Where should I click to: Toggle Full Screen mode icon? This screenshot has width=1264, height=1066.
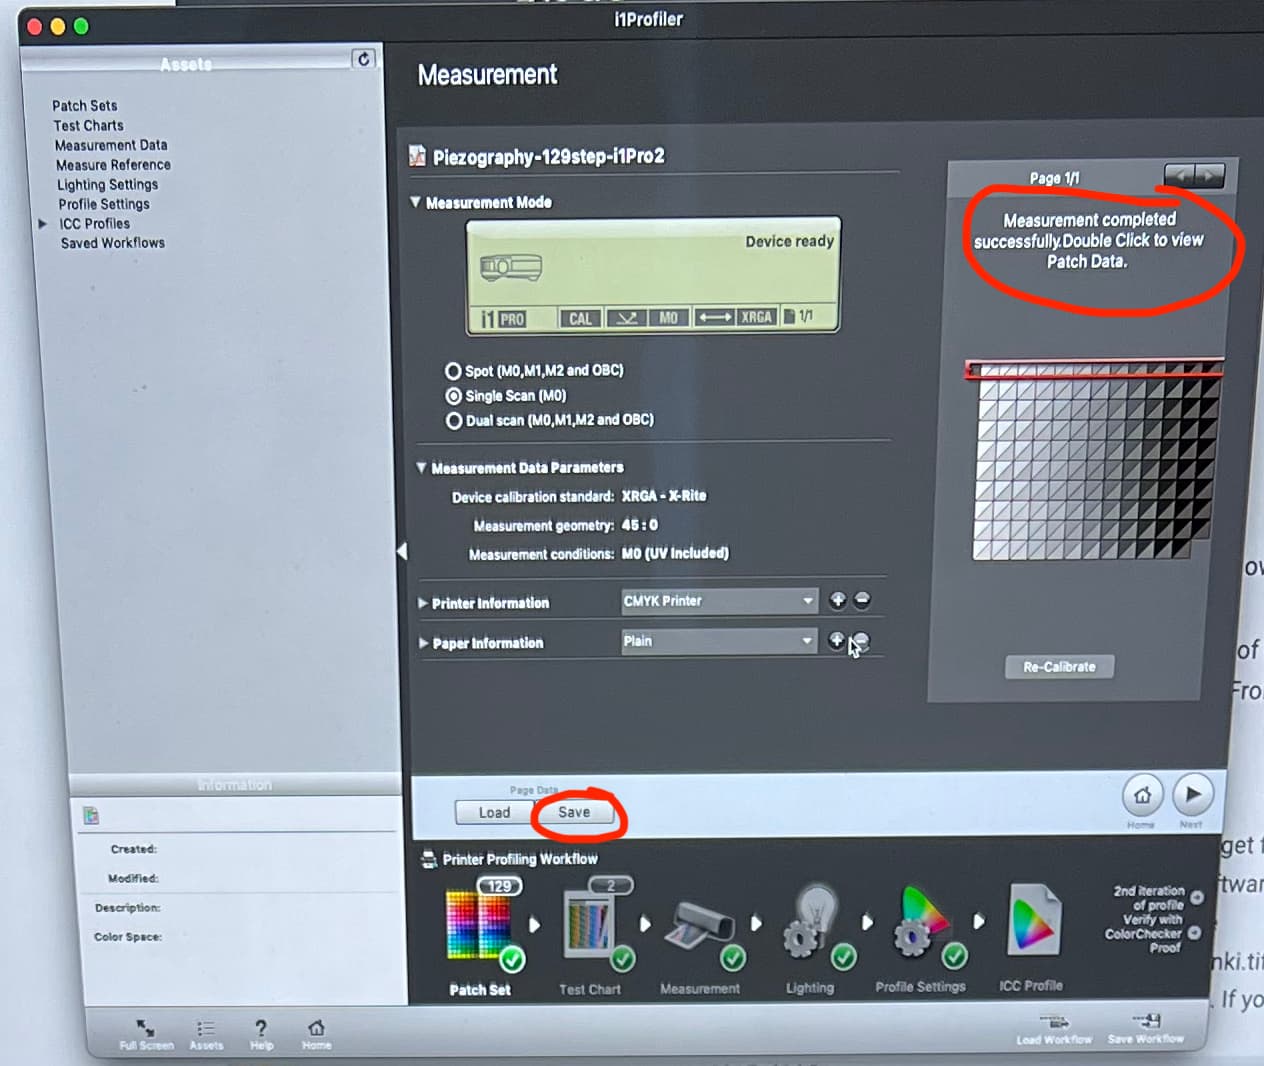click(x=146, y=1029)
